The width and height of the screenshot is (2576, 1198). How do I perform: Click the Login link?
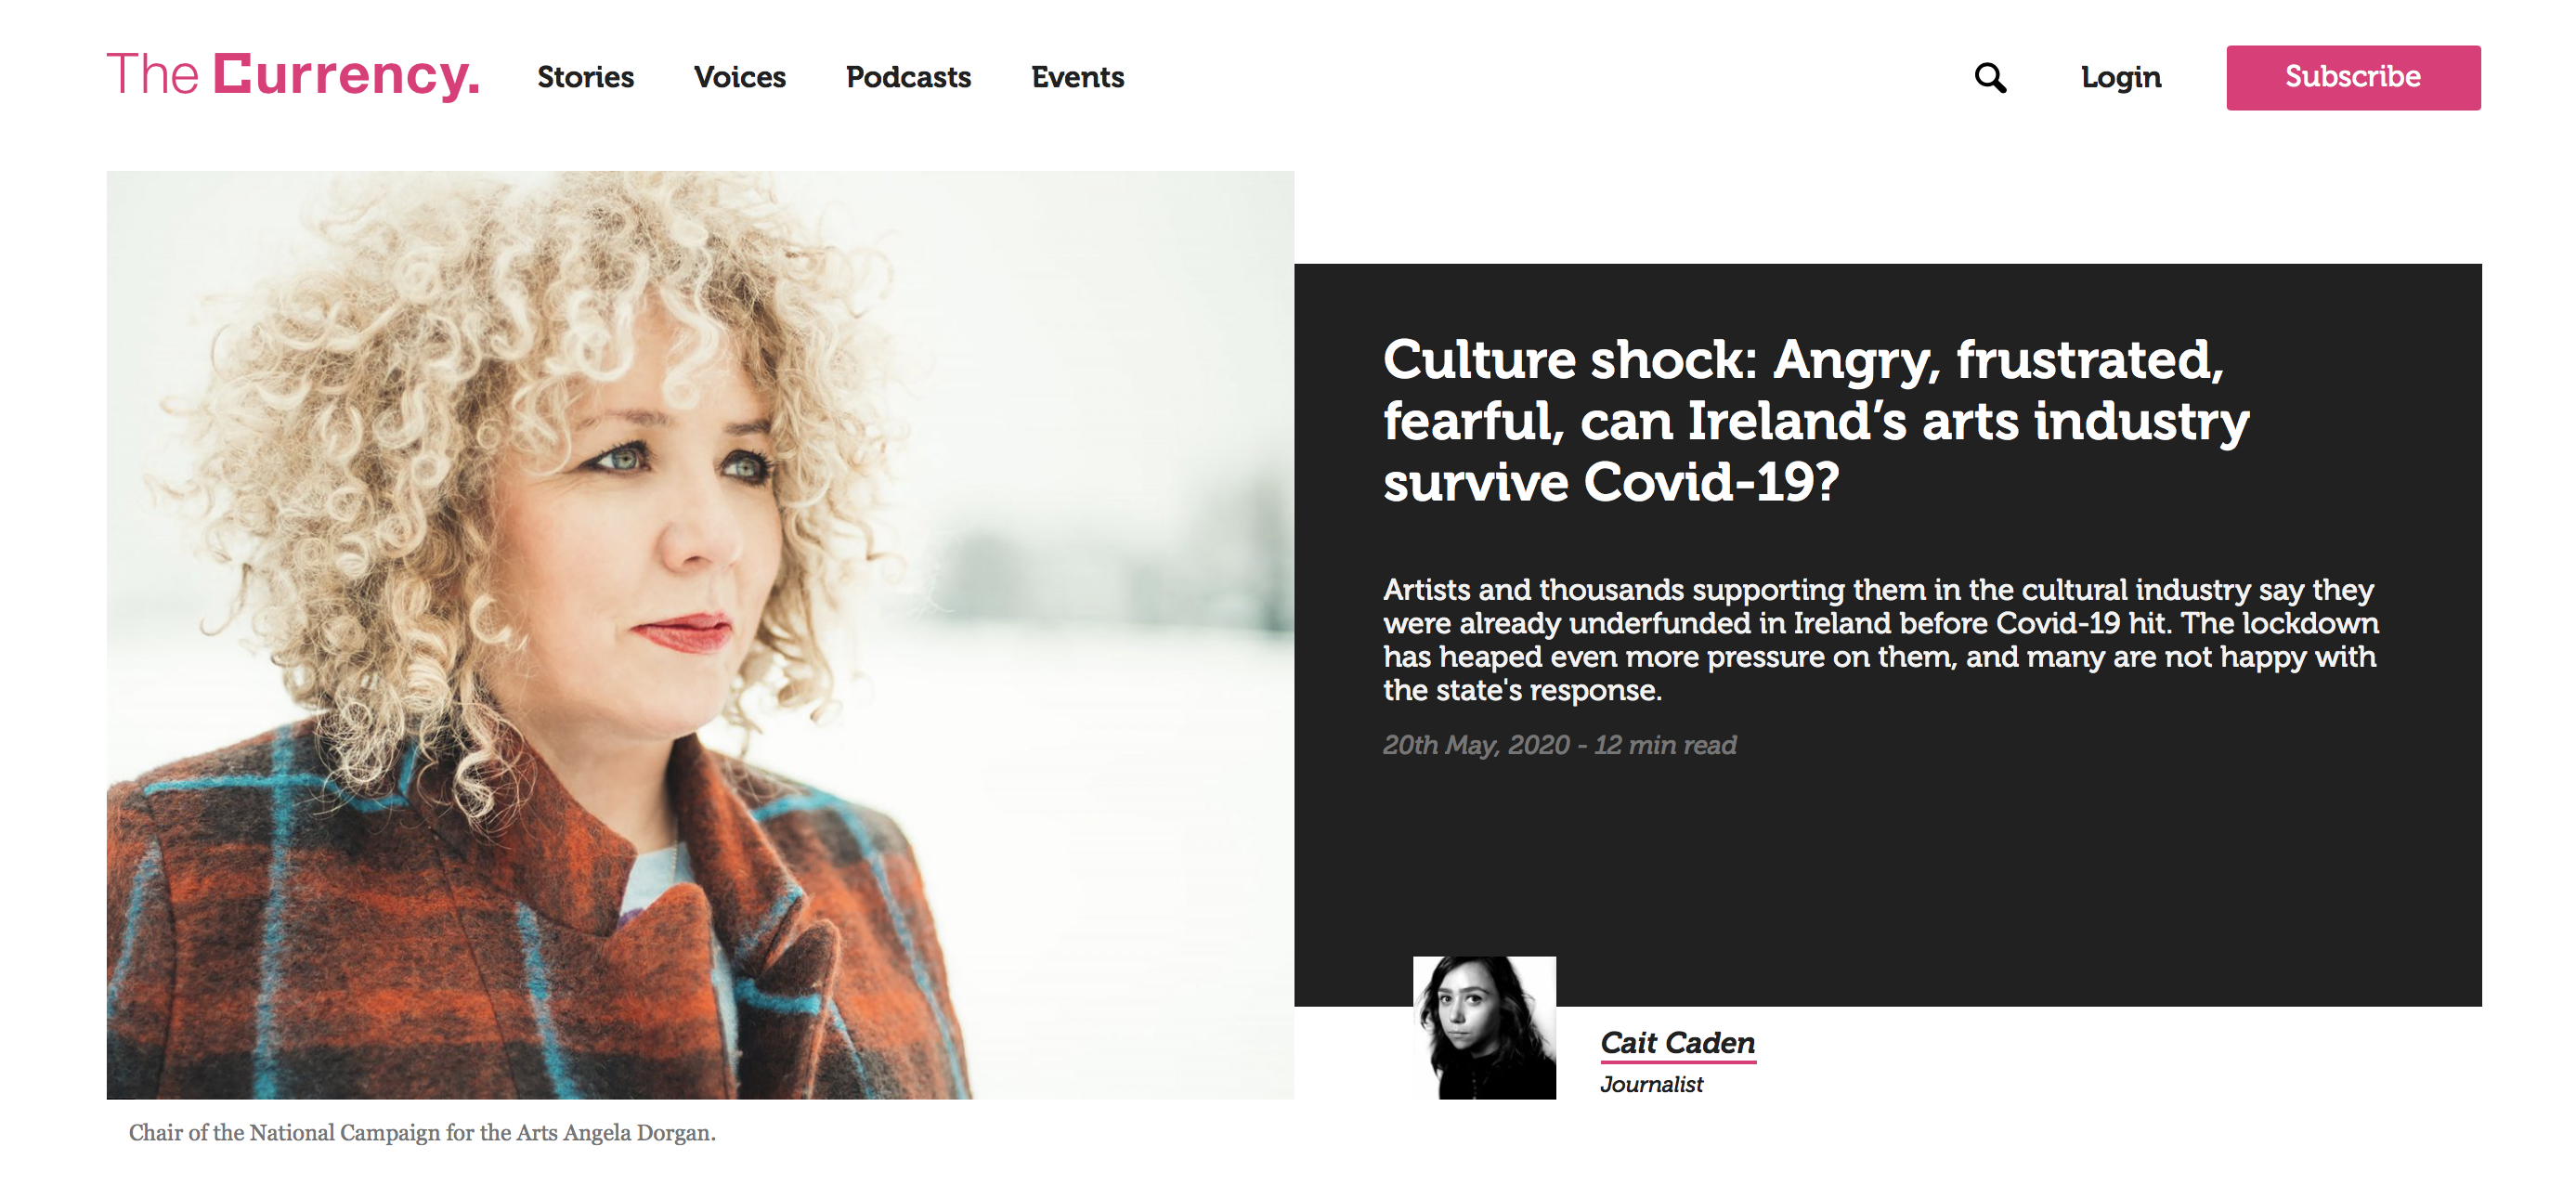coord(2121,77)
